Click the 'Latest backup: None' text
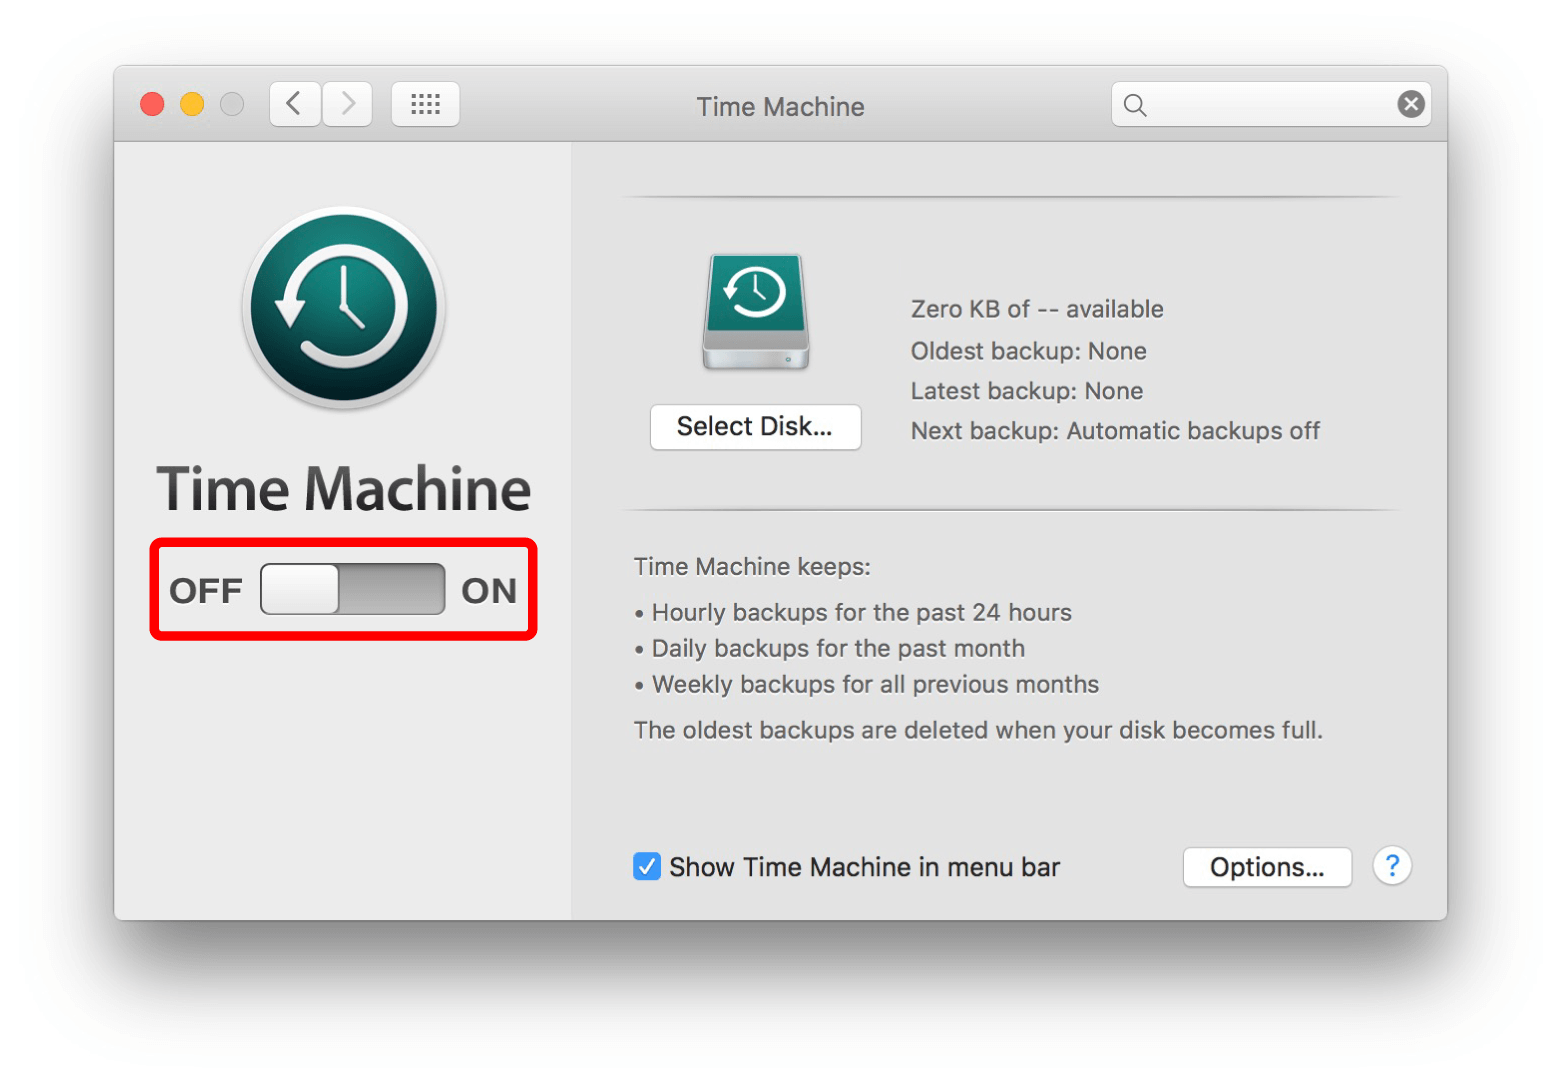The image size is (1560, 1081). click(1026, 391)
